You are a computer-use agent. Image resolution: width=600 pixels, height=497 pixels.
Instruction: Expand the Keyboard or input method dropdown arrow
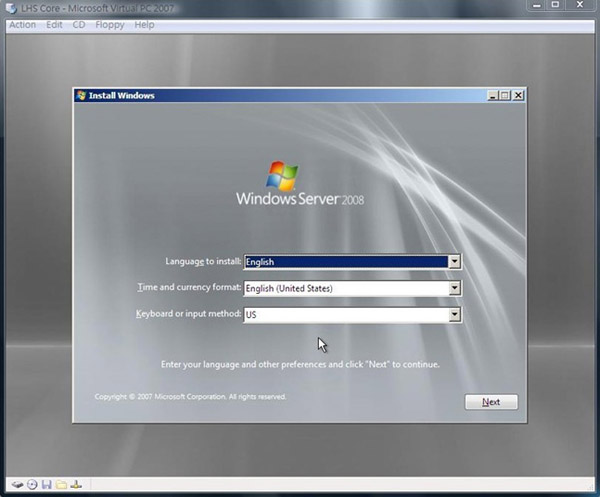click(454, 314)
